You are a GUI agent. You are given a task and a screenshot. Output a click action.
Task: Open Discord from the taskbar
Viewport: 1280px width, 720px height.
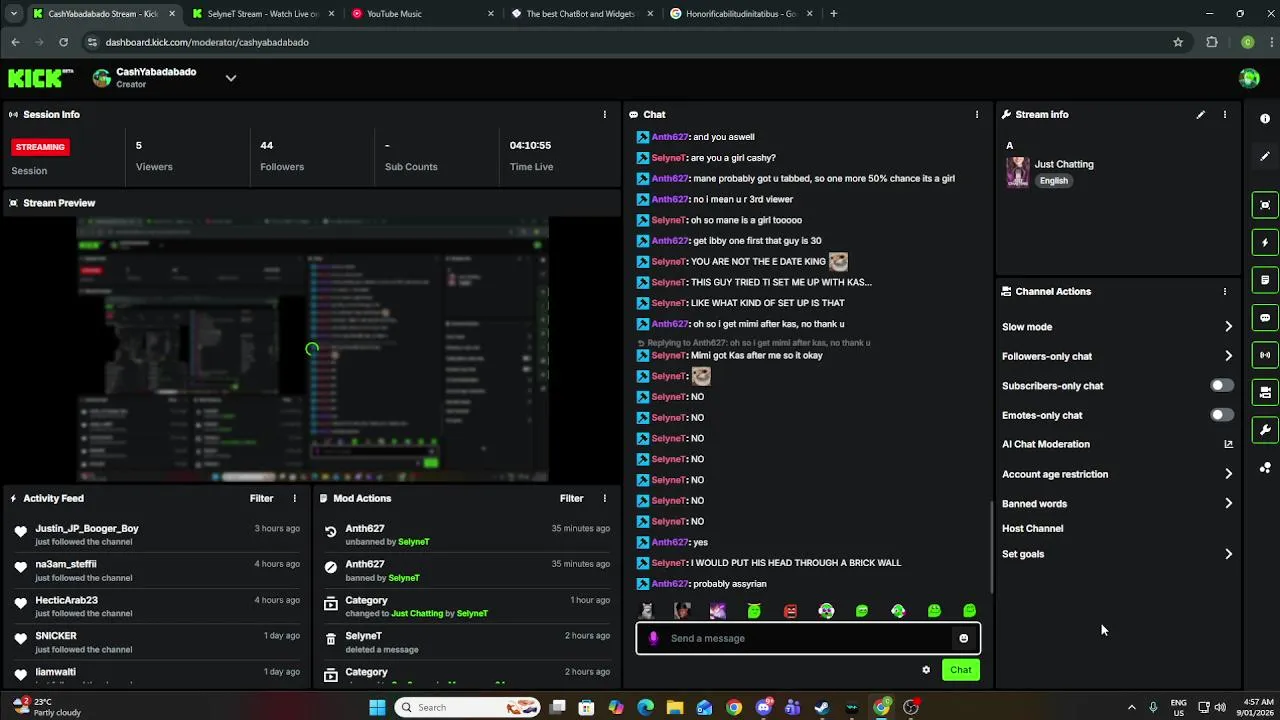pyautogui.click(x=764, y=707)
